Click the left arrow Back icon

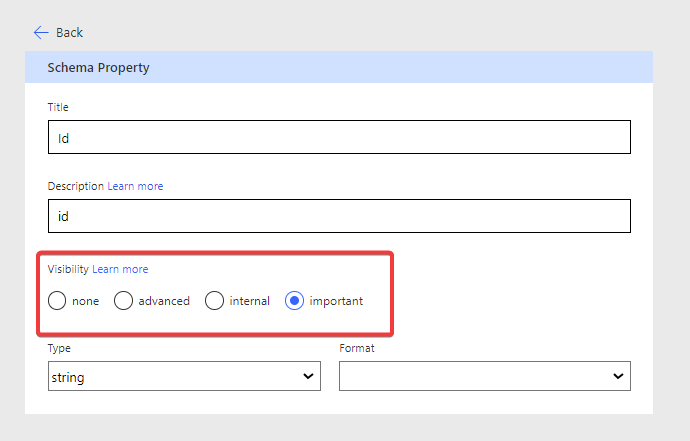(x=41, y=33)
